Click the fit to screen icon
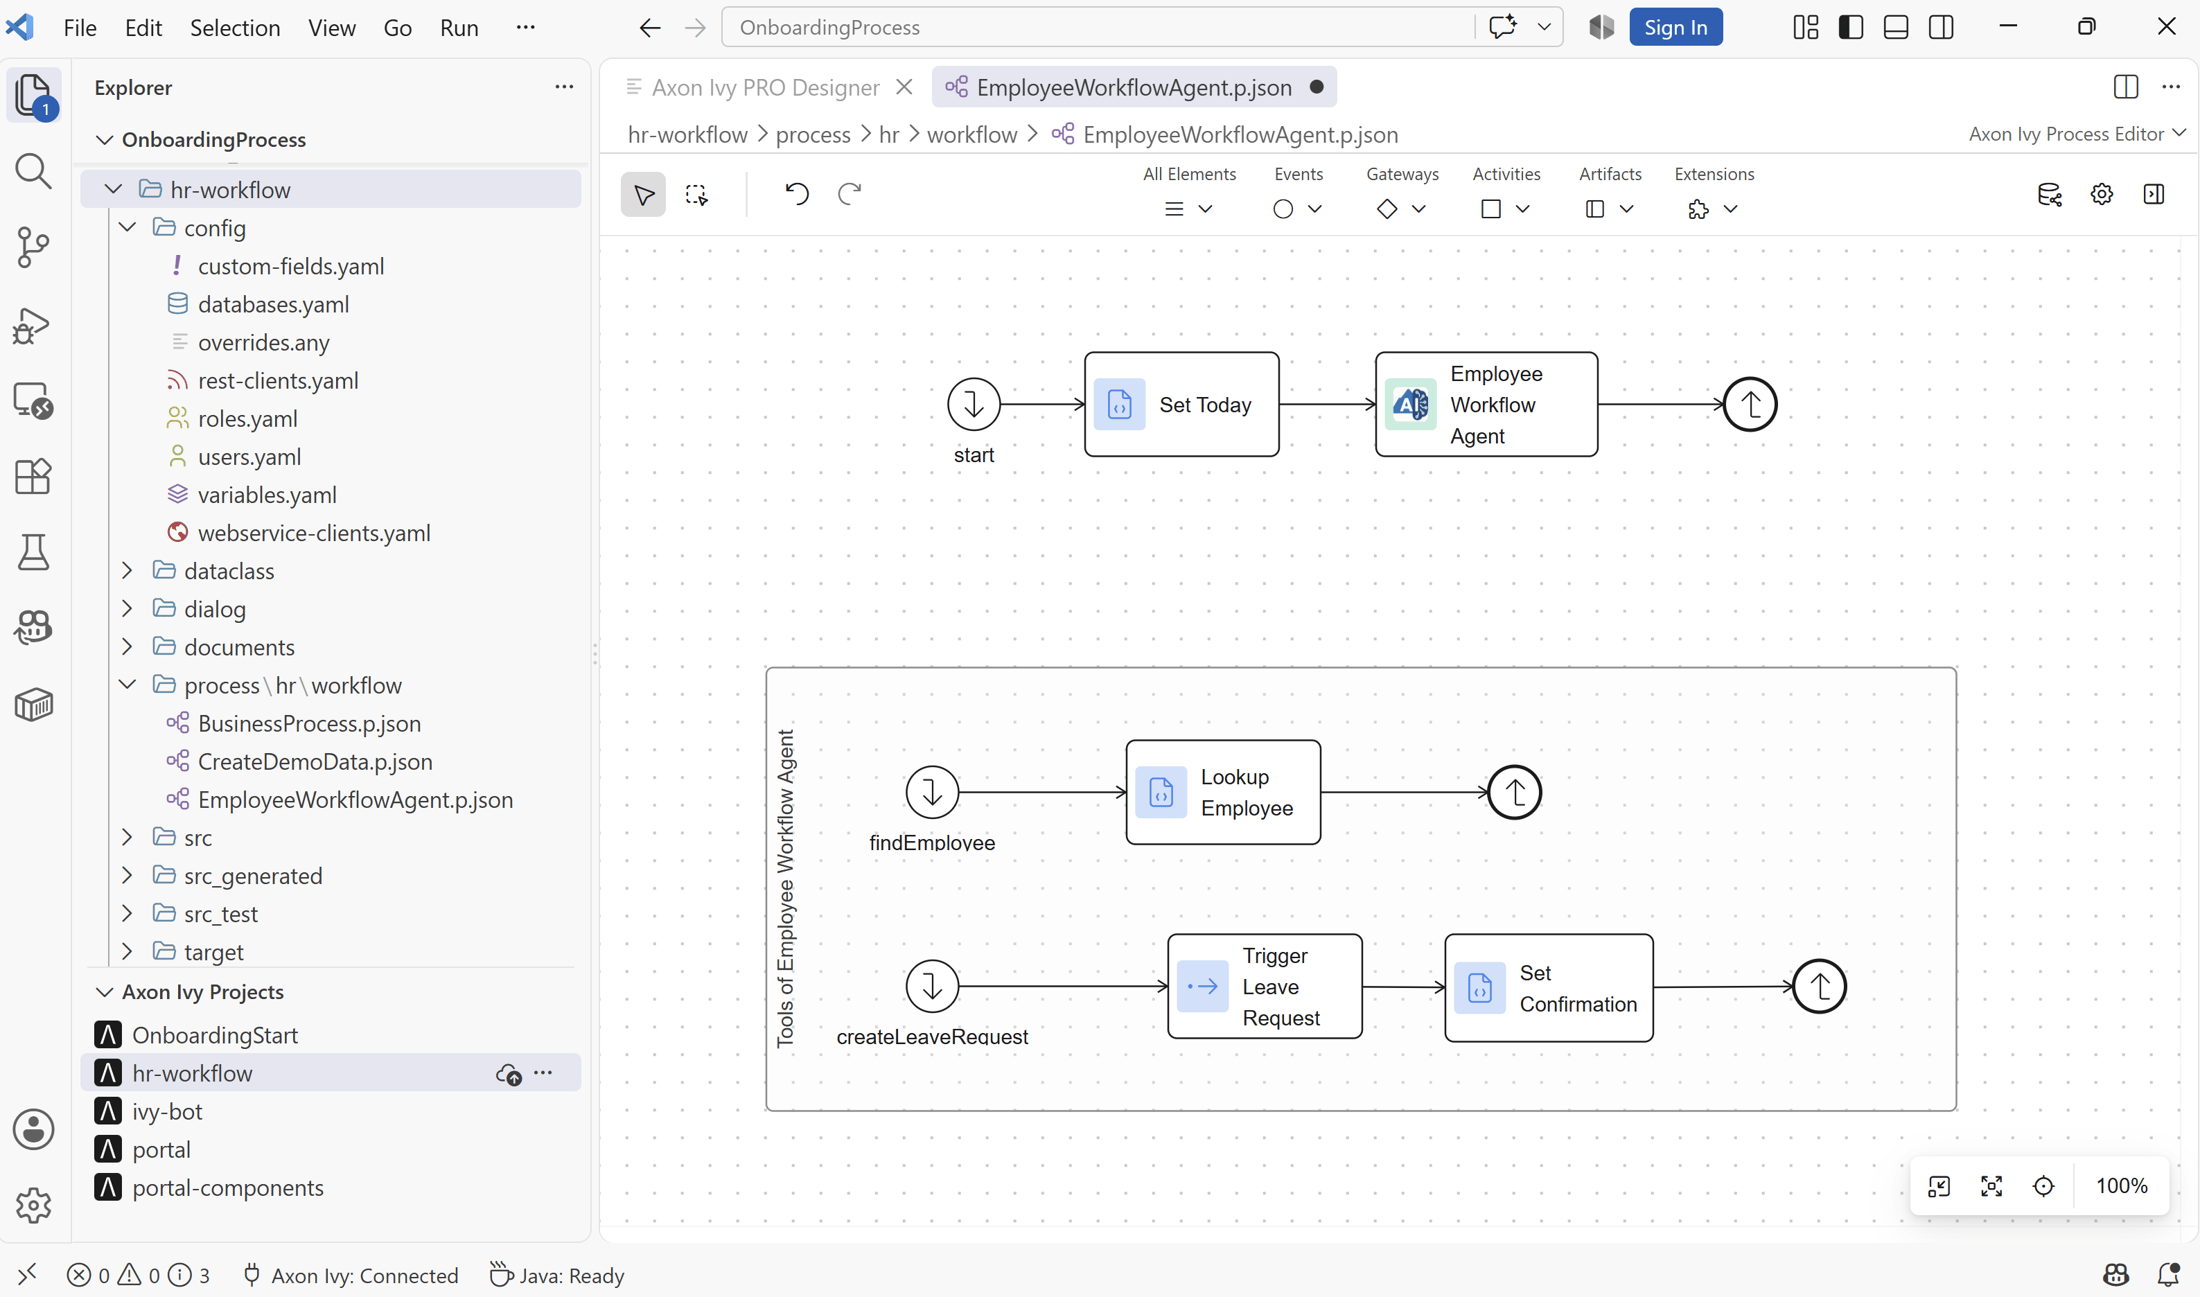2200x1297 pixels. pyautogui.click(x=1991, y=1186)
